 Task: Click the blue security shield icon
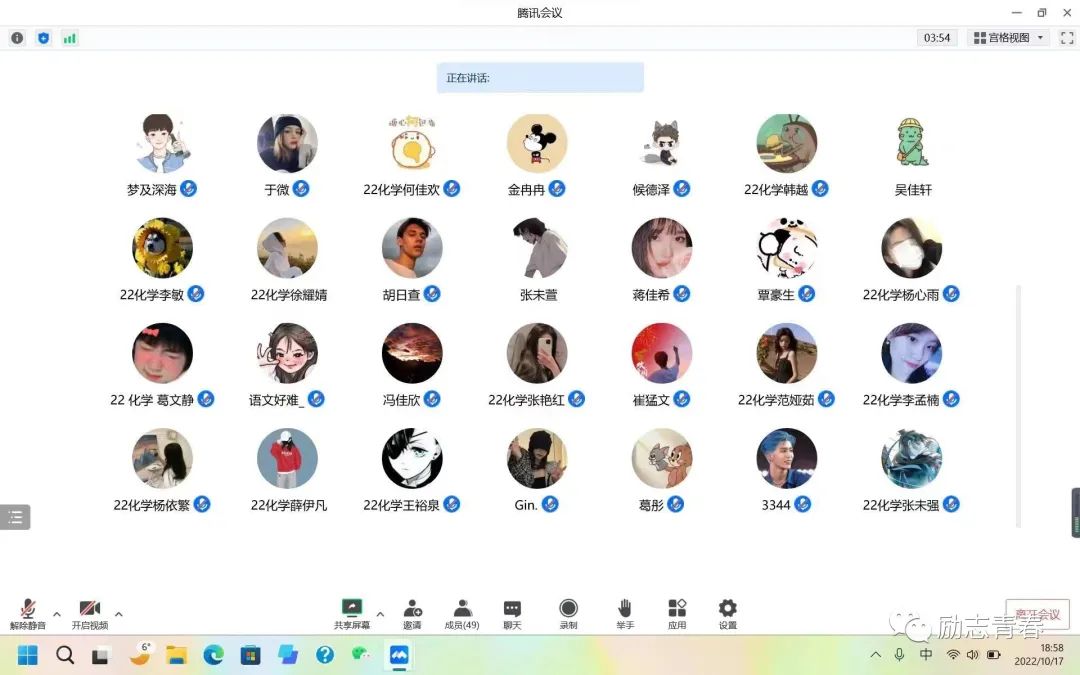click(x=43, y=38)
